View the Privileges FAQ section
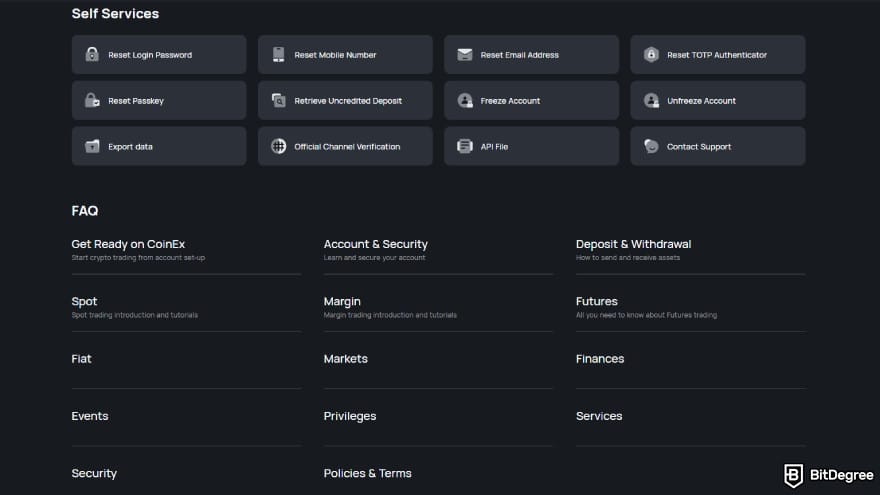Viewport: 880px width, 495px height. [x=350, y=416]
